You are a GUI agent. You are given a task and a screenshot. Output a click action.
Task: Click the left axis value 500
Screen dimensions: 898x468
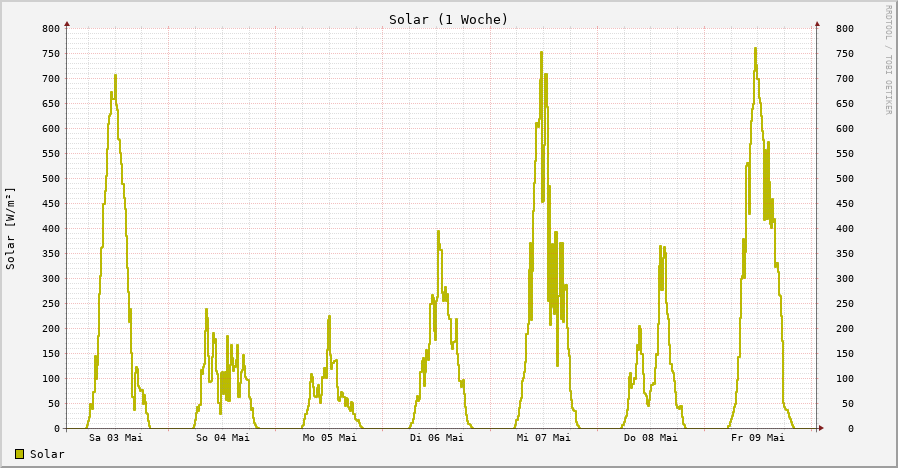[51, 179]
